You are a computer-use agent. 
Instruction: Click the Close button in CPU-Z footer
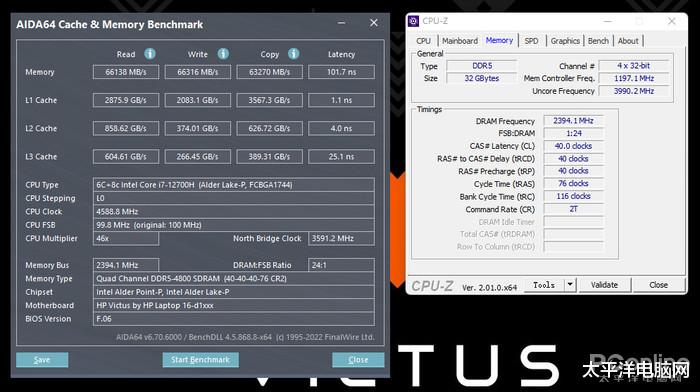658,285
